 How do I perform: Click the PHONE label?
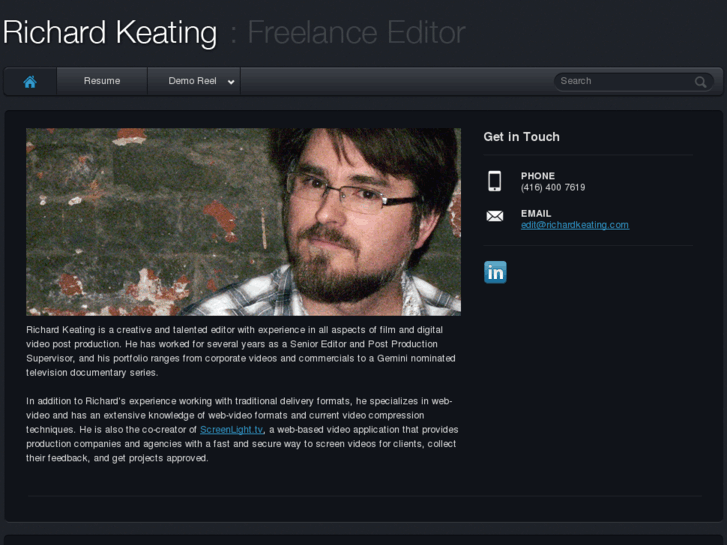pyautogui.click(x=538, y=176)
